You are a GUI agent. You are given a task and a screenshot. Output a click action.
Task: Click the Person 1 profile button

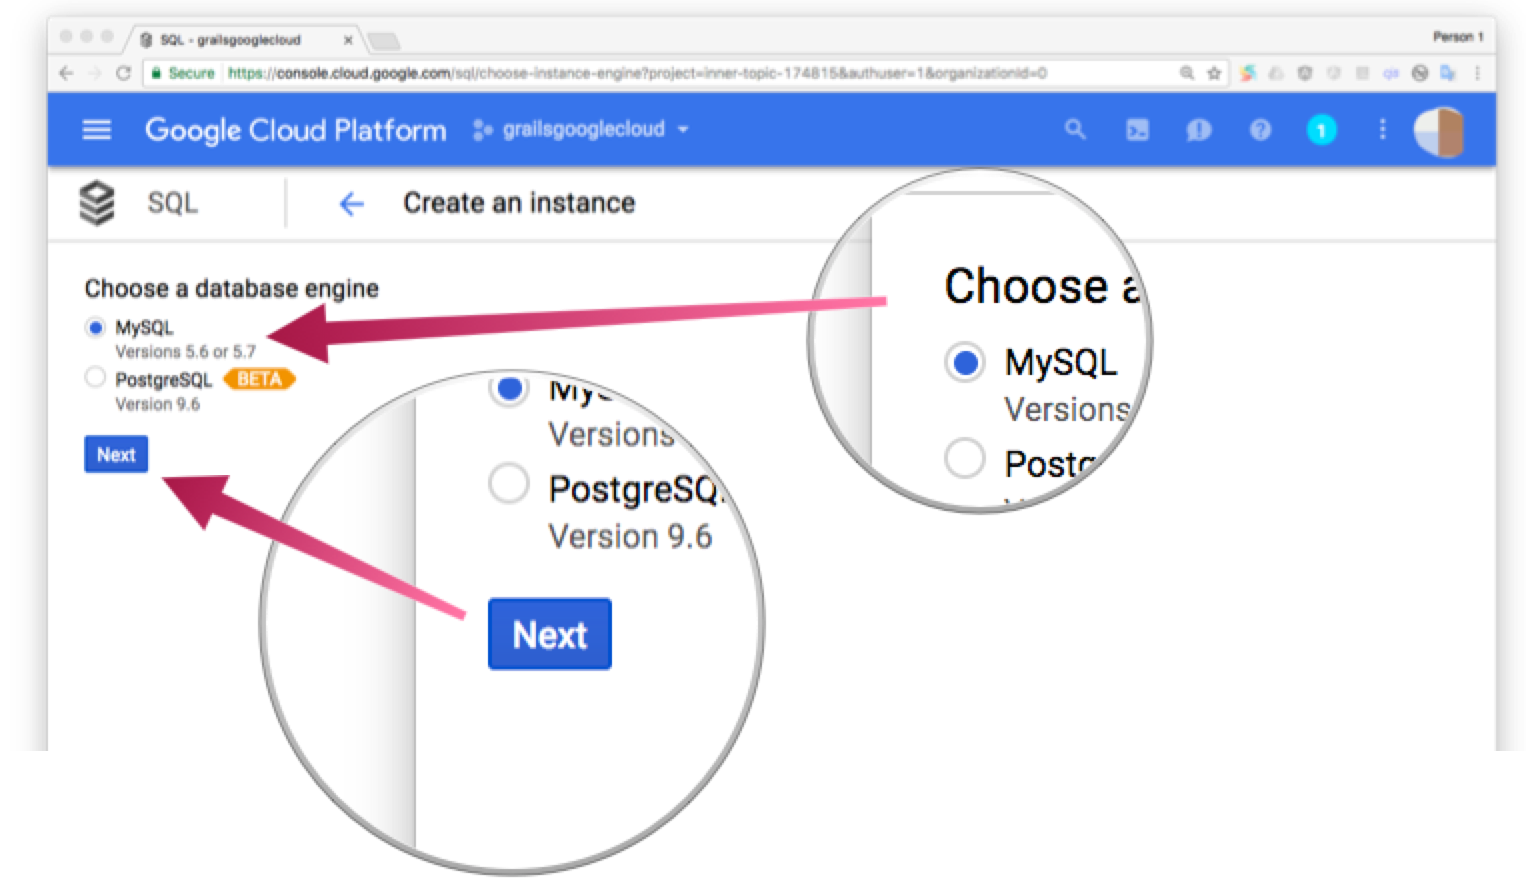tap(1457, 37)
